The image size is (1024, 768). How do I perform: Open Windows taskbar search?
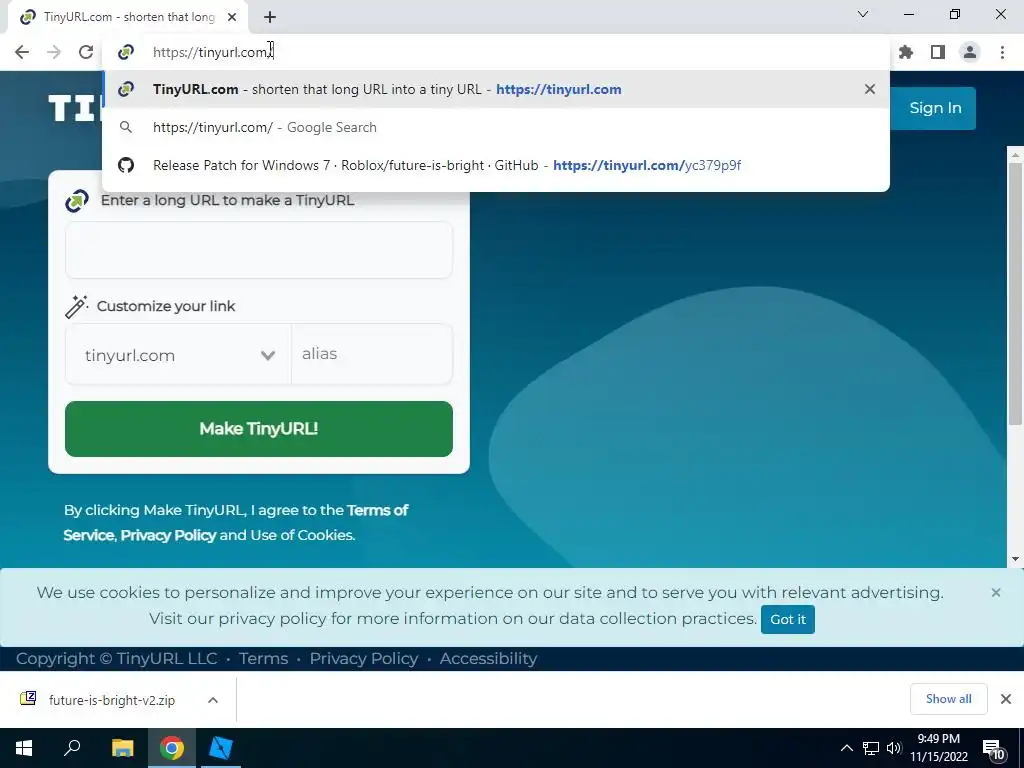pyautogui.click(x=72, y=748)
